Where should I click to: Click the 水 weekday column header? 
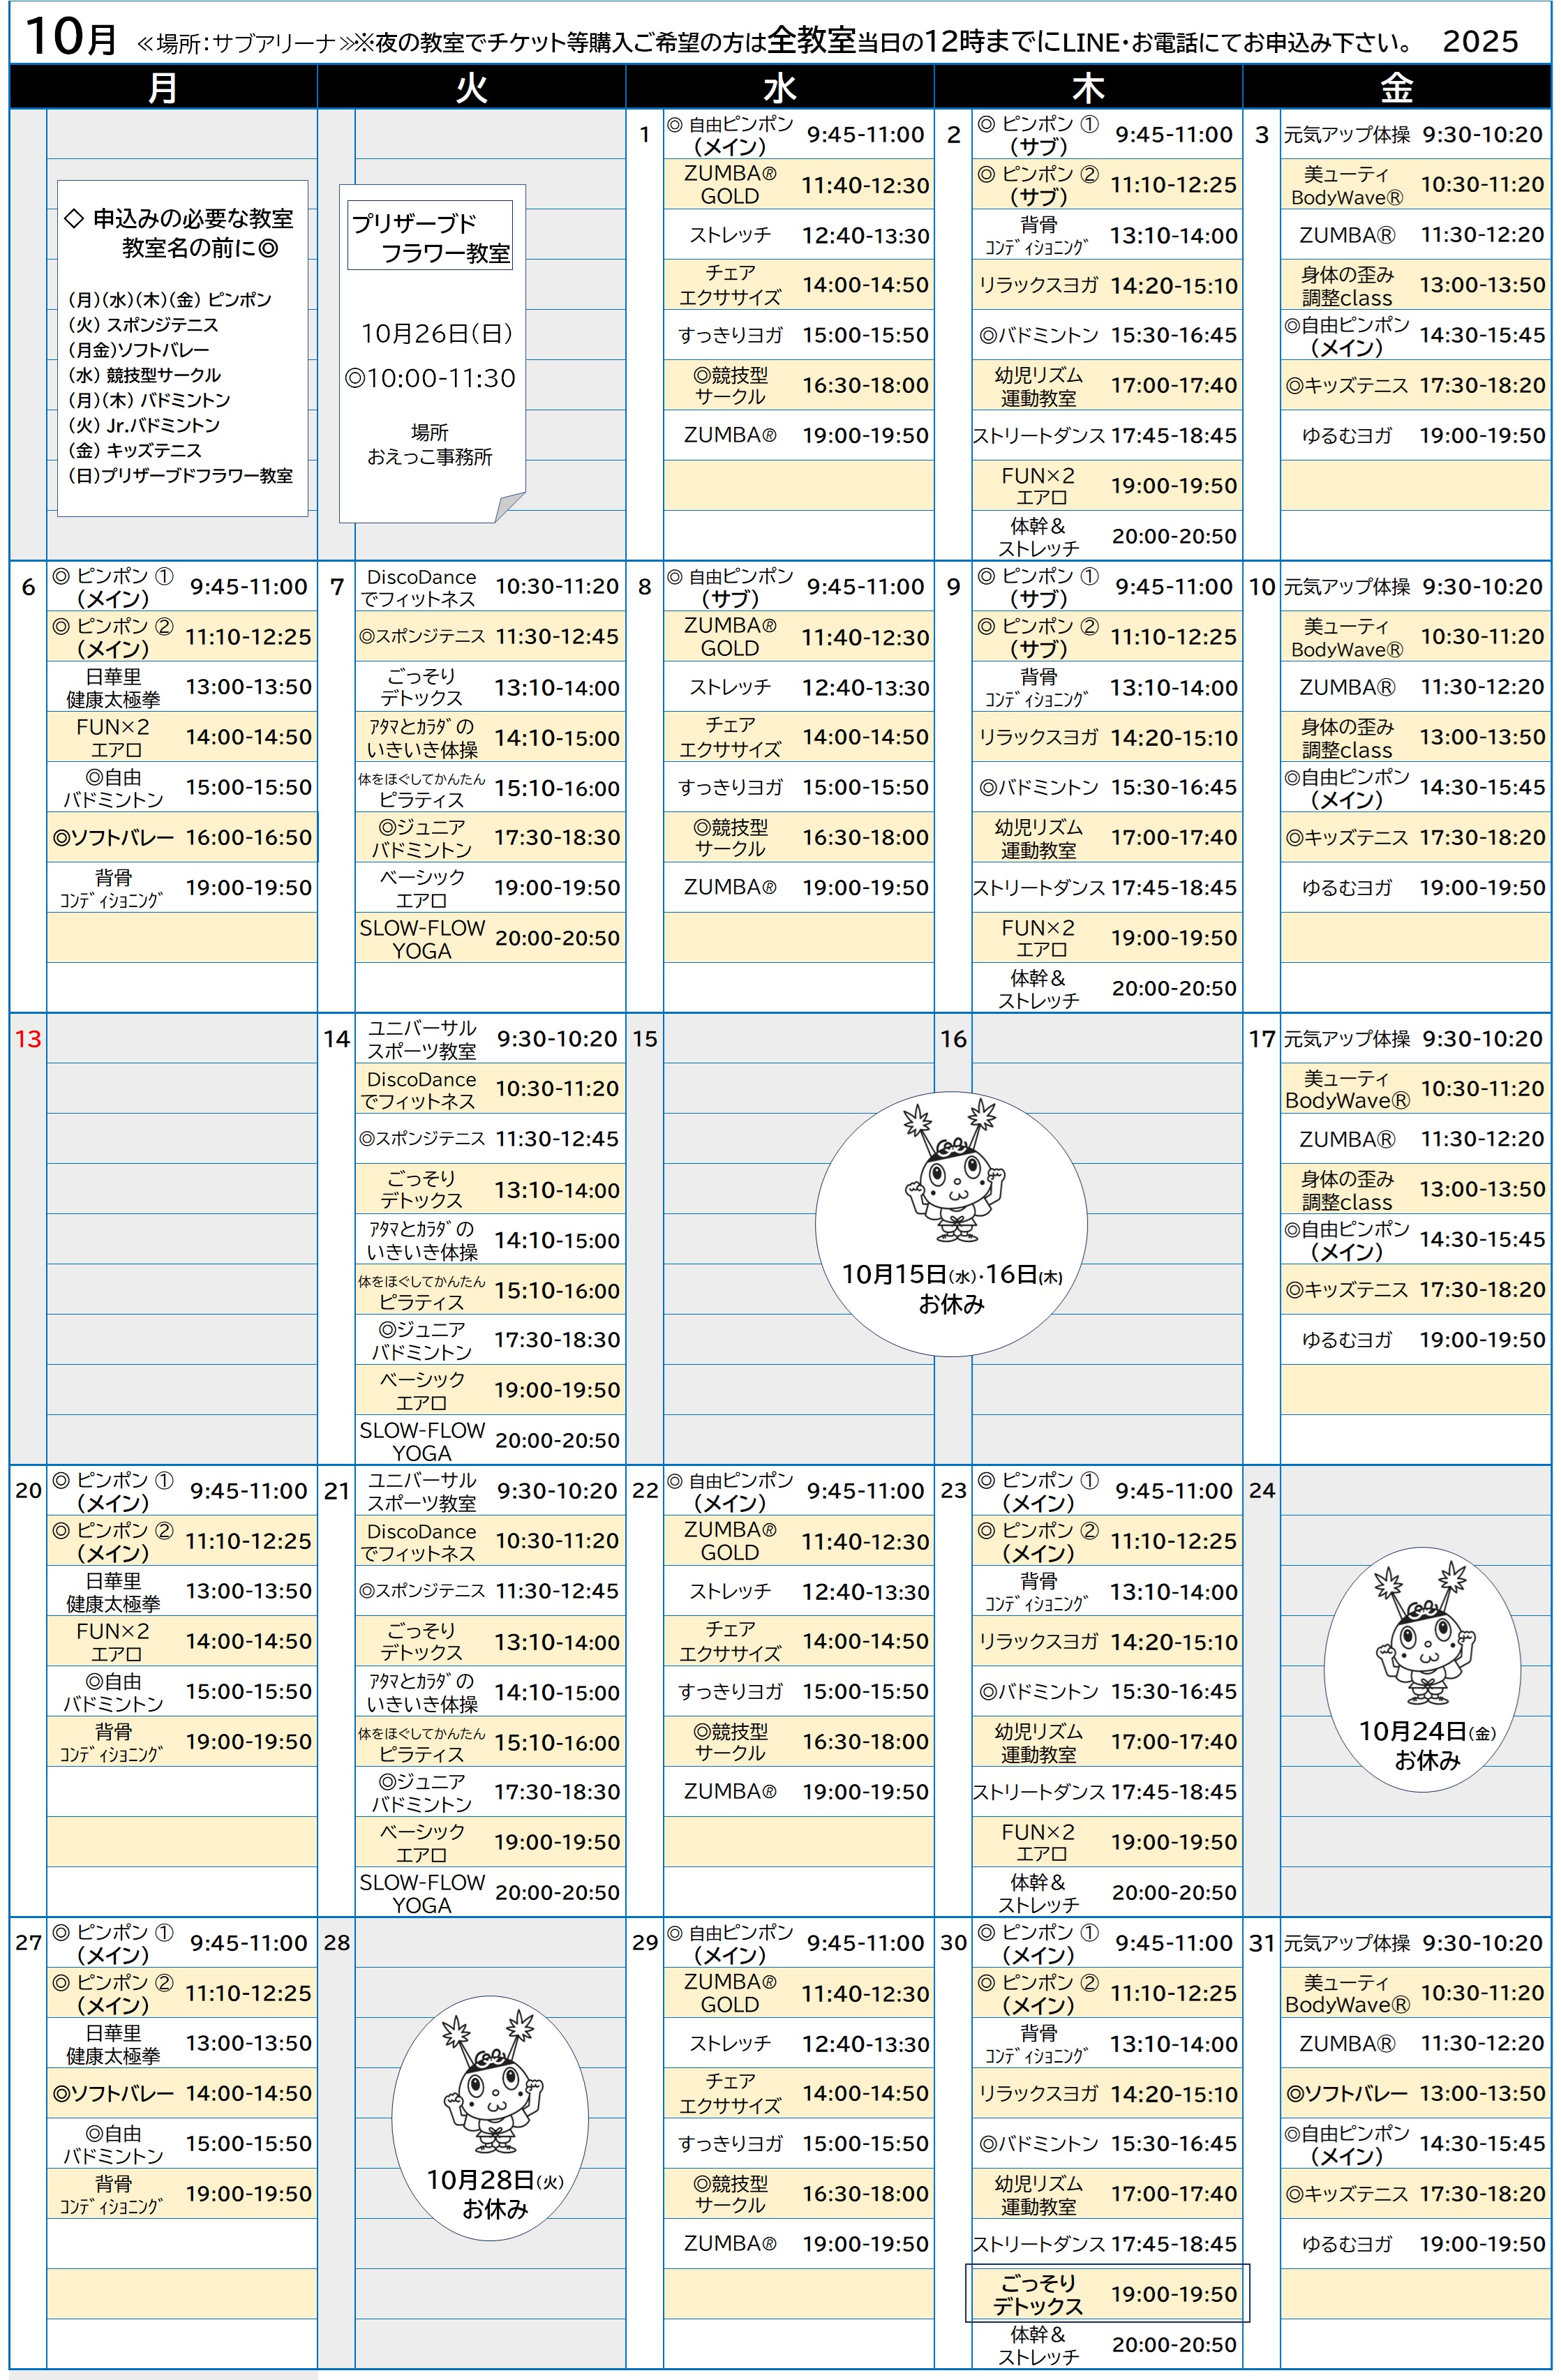tap(780, 87)
